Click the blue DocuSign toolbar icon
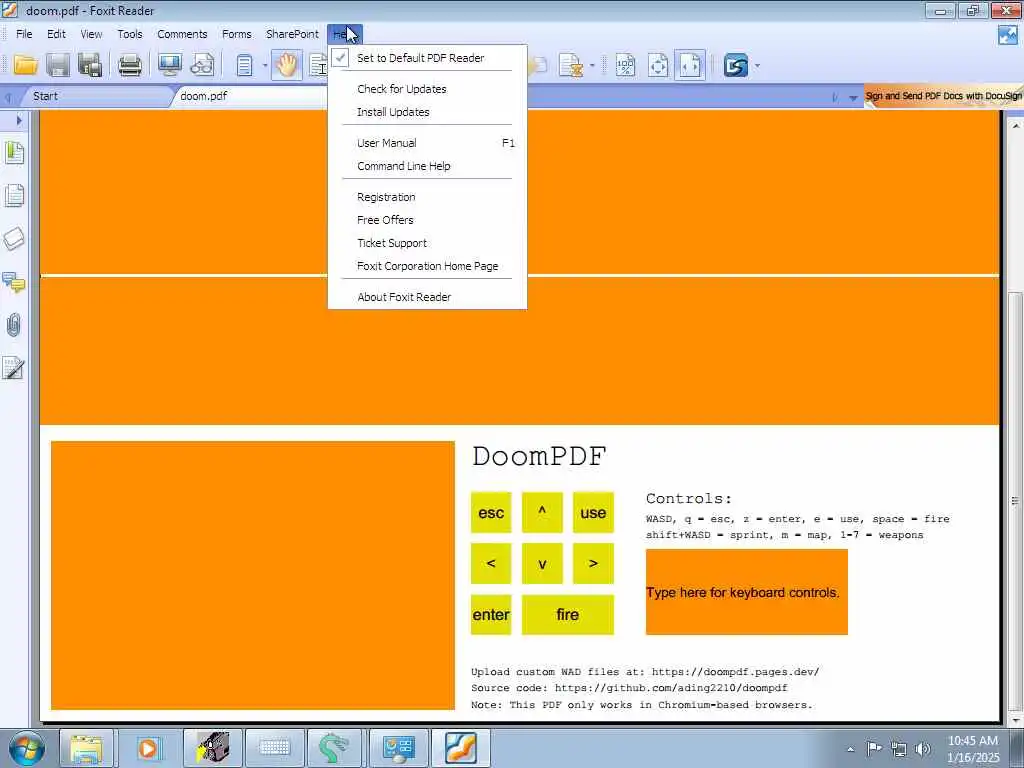The image size is (1024, 768). (735, 65)
